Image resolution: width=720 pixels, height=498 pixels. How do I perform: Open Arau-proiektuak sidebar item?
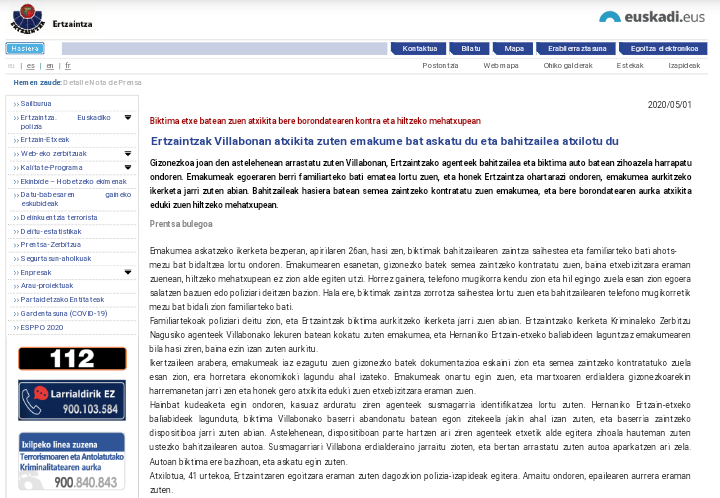(47, 285)
